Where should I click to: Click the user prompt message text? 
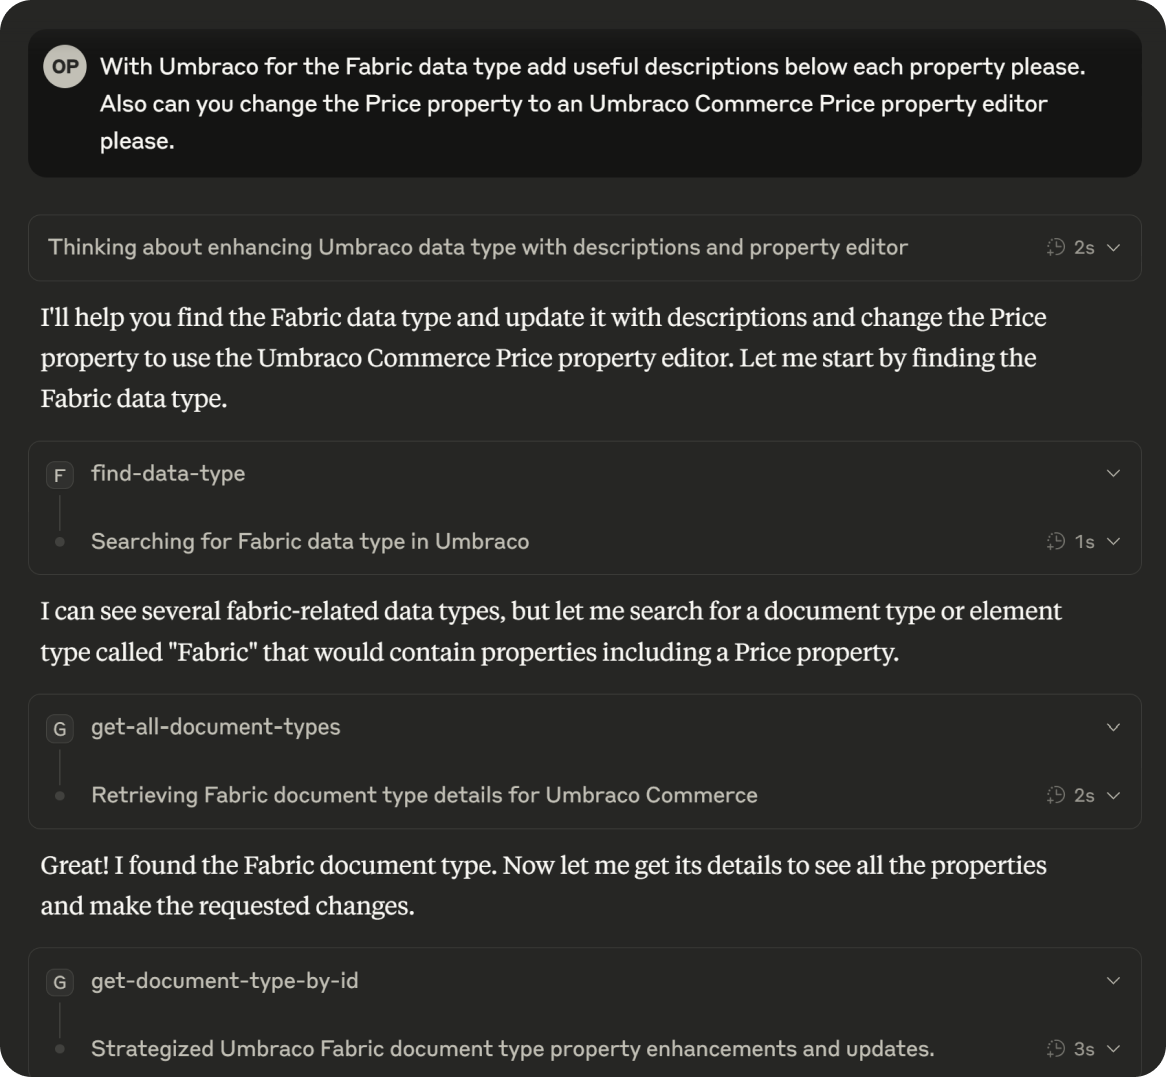click(x=590, y=103)
